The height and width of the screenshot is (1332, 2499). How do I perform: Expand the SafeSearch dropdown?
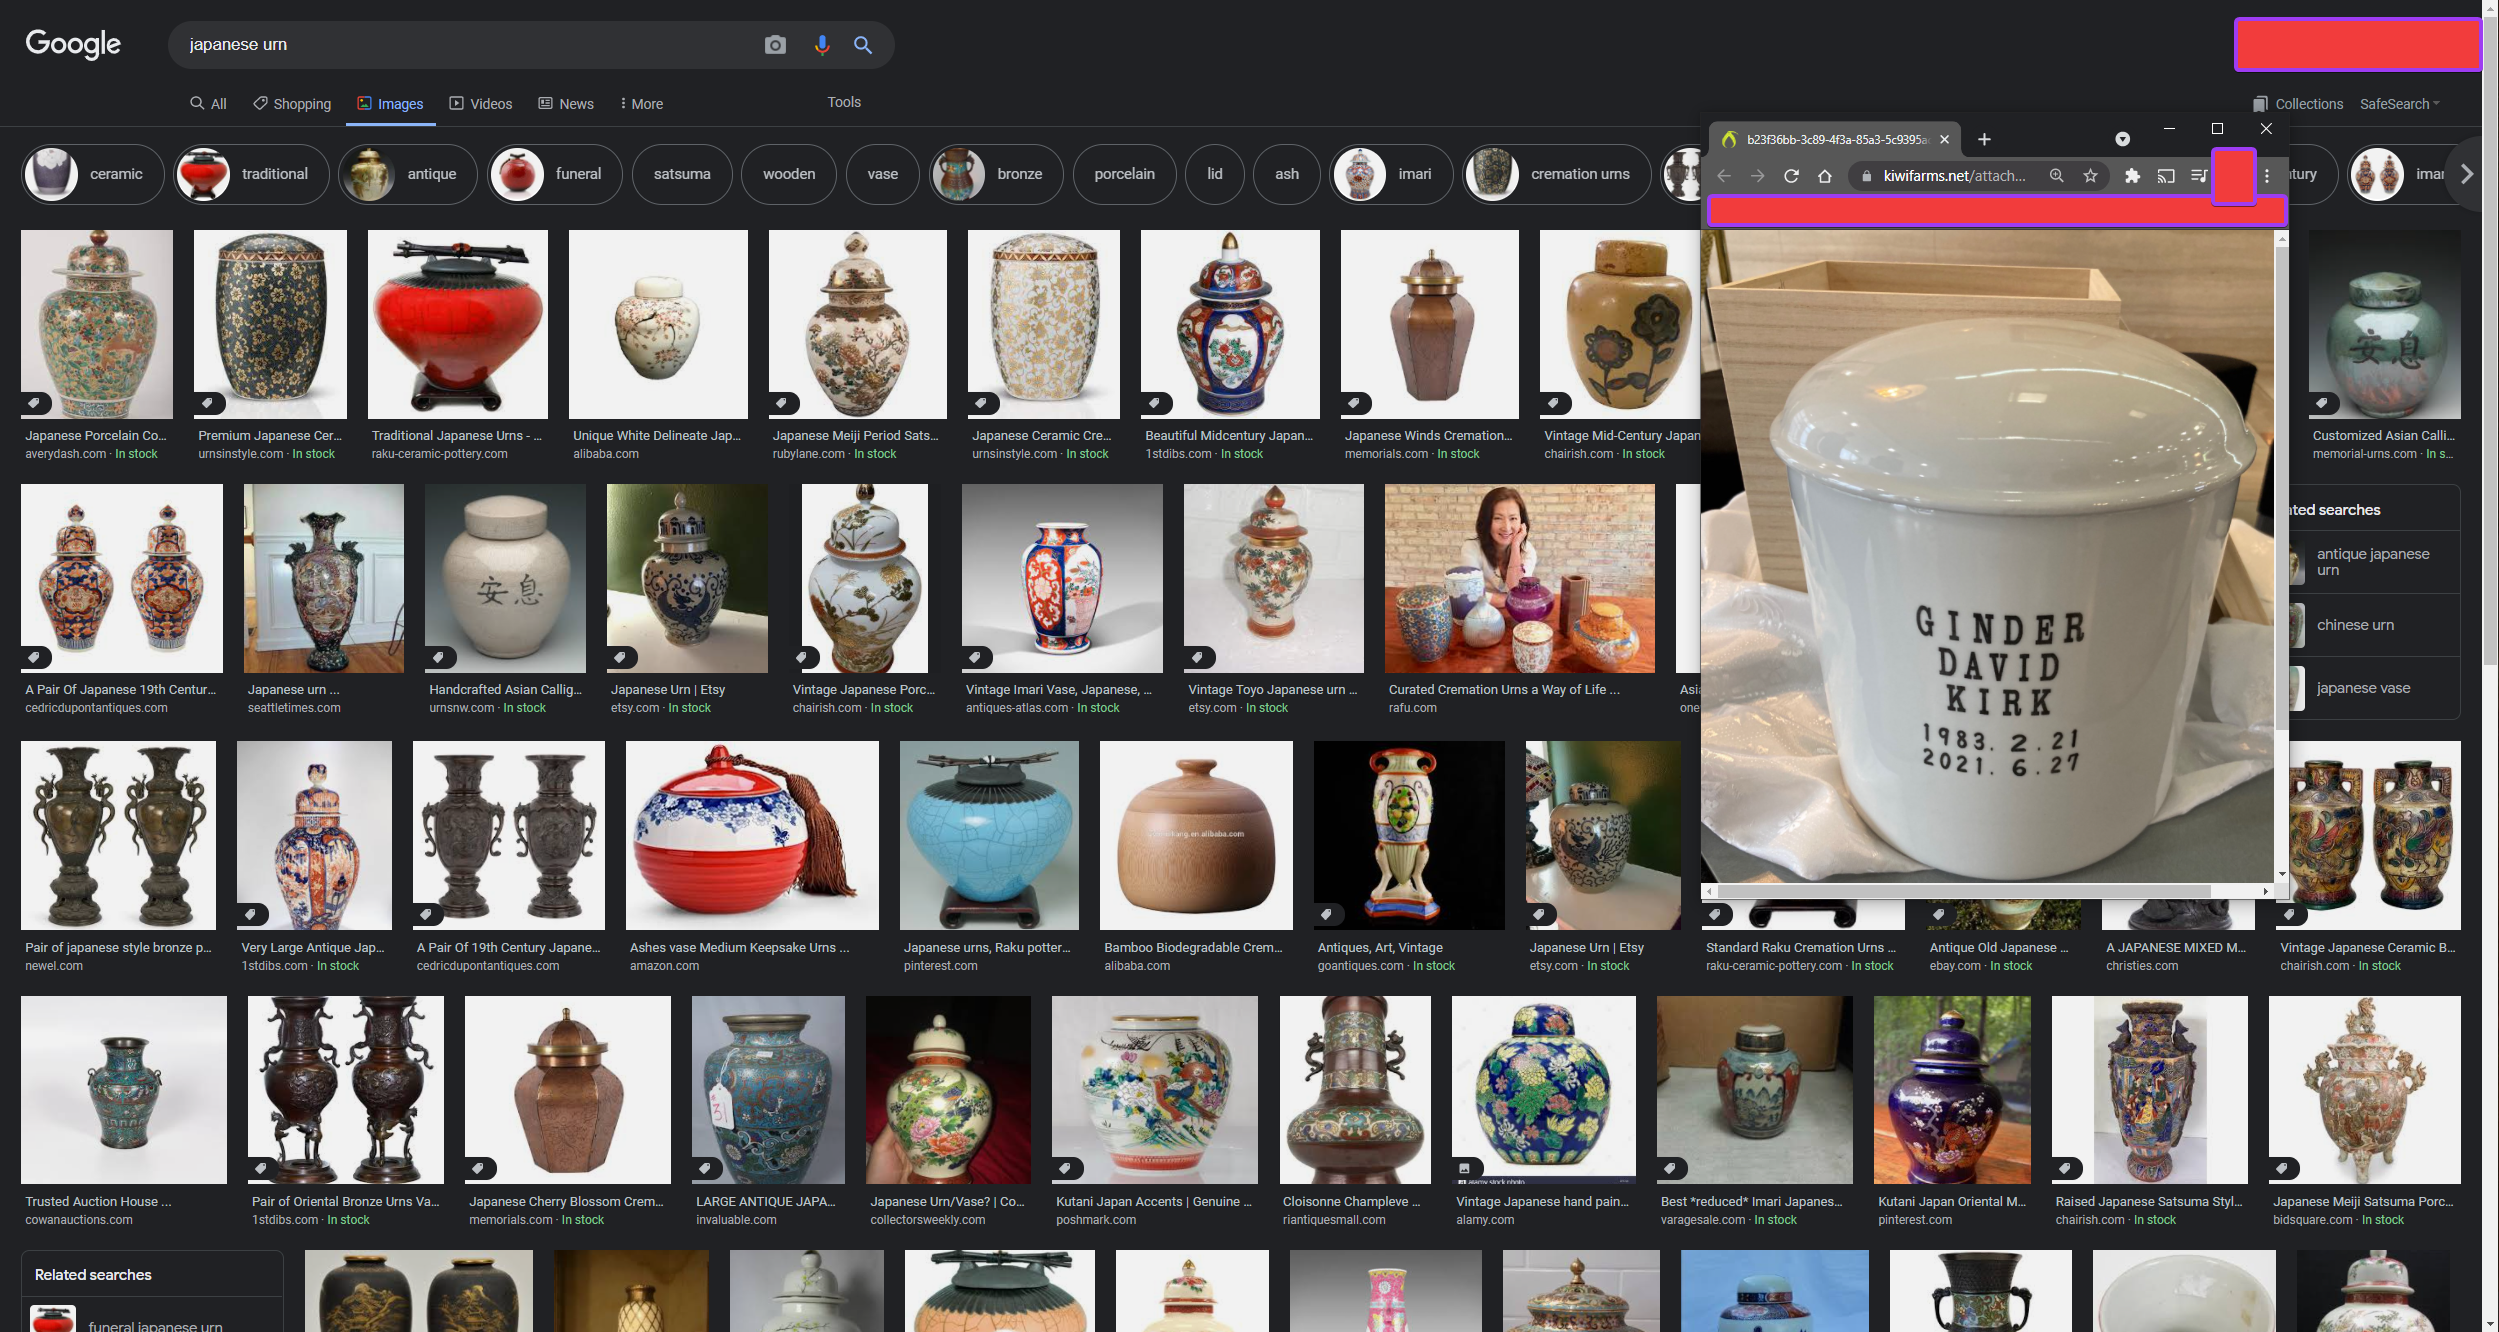point(2400,104)
